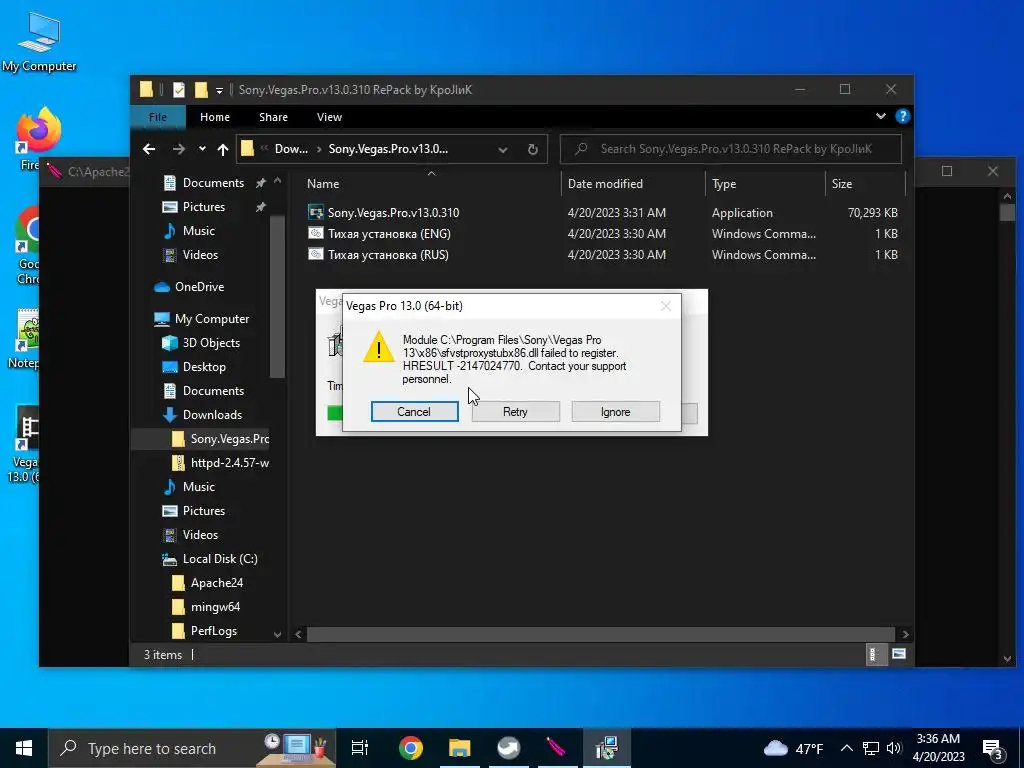Click the Dow... breadcrumb in the address bar
The image size is (1024, 768).
tap(291, 149)
